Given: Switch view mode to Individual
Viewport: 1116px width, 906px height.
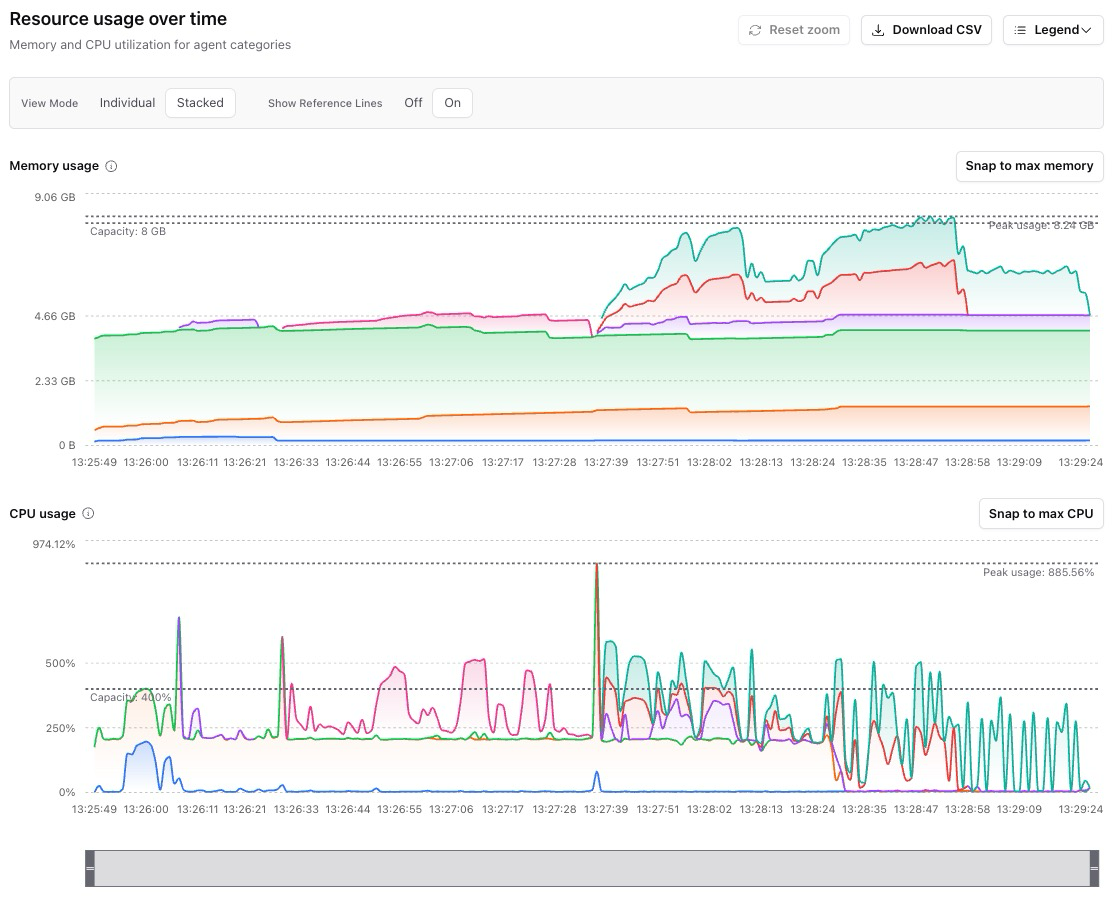Looking at the screenshot, I should point(127,103).
